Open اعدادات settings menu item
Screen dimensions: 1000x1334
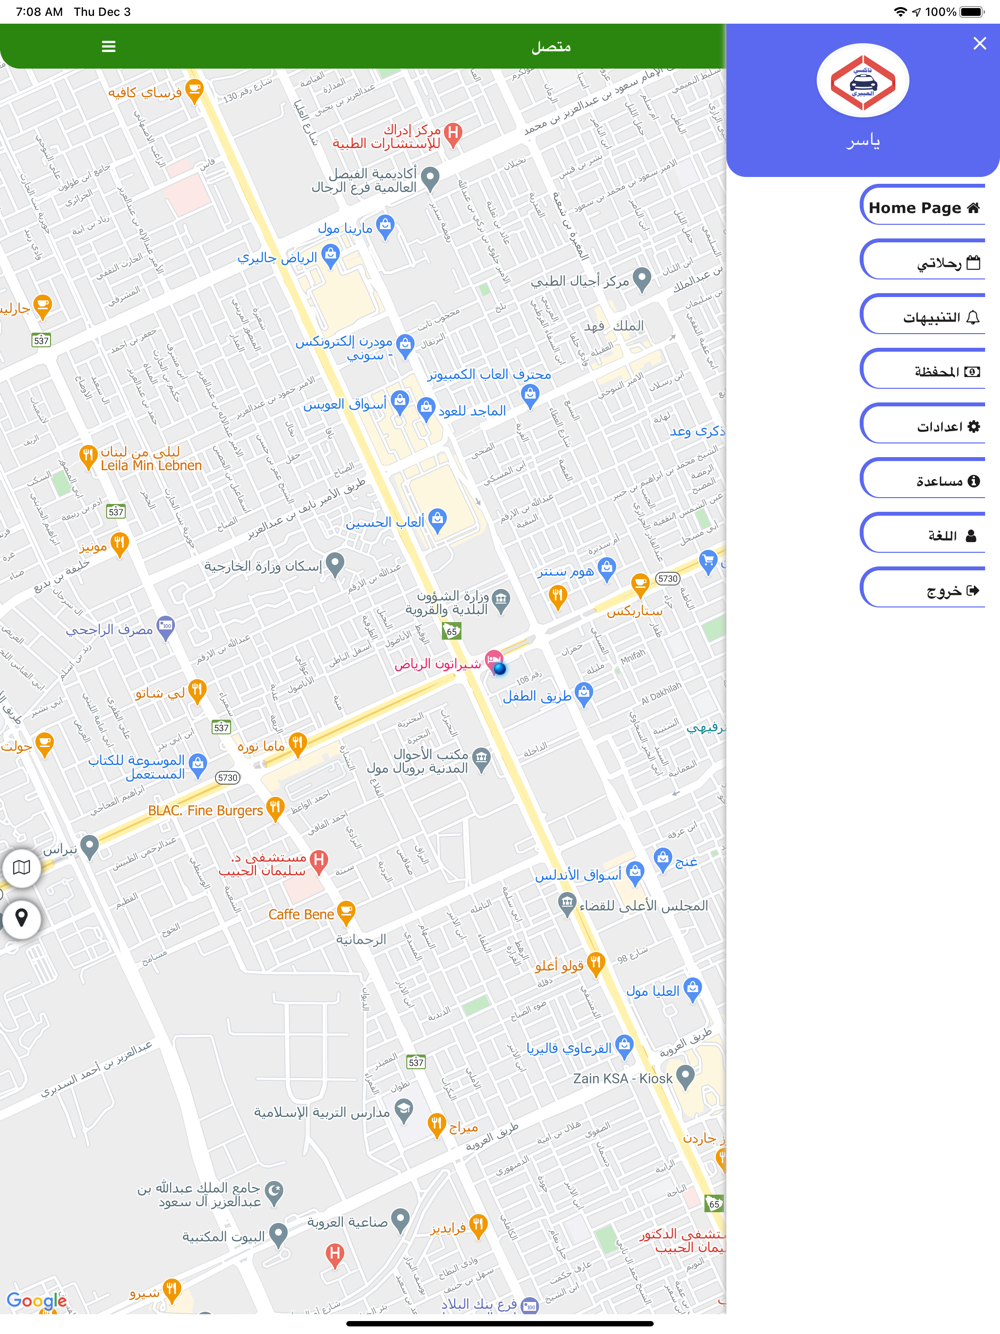click(x=923, y=426)
